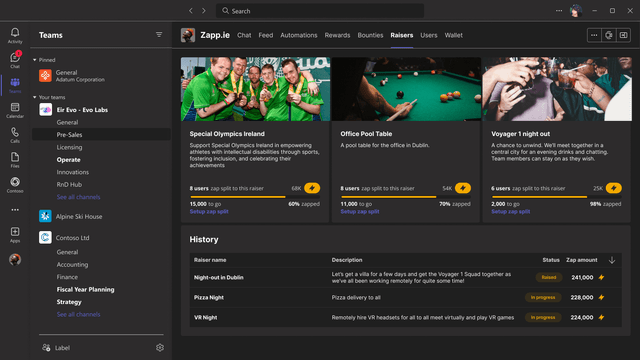Open the Activity bell icon

(x=15, y=35)
